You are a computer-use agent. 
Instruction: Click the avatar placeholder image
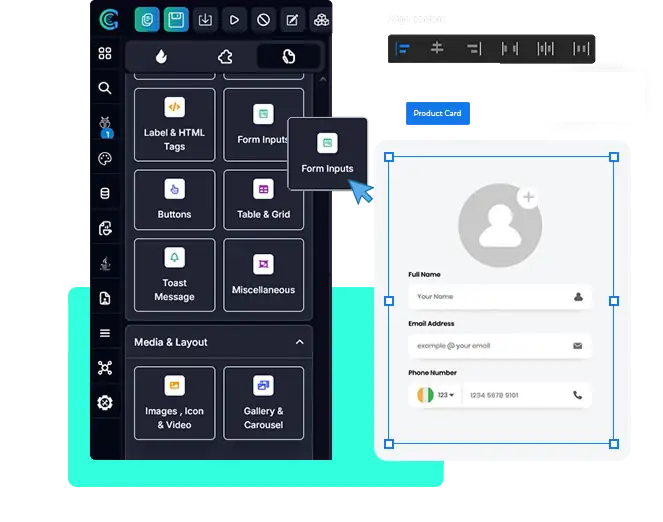point(500,225)
